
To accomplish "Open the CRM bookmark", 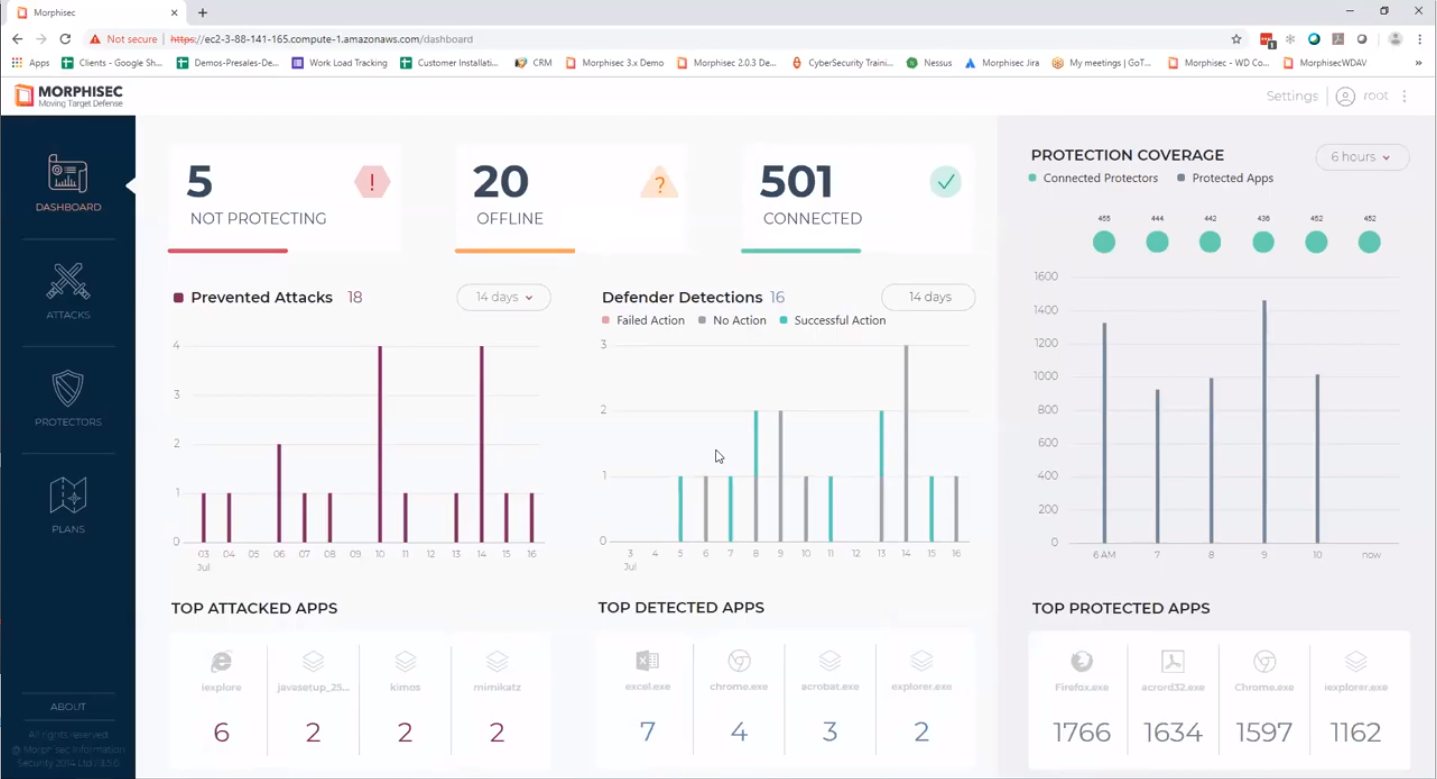I will click(x=533, y=62).
